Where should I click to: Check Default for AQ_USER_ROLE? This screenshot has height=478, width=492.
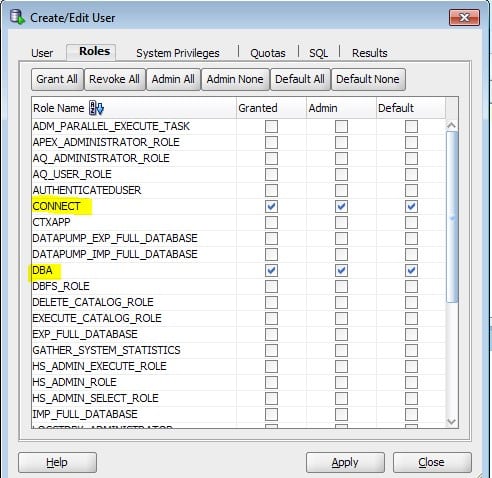(x=411, y=174)
